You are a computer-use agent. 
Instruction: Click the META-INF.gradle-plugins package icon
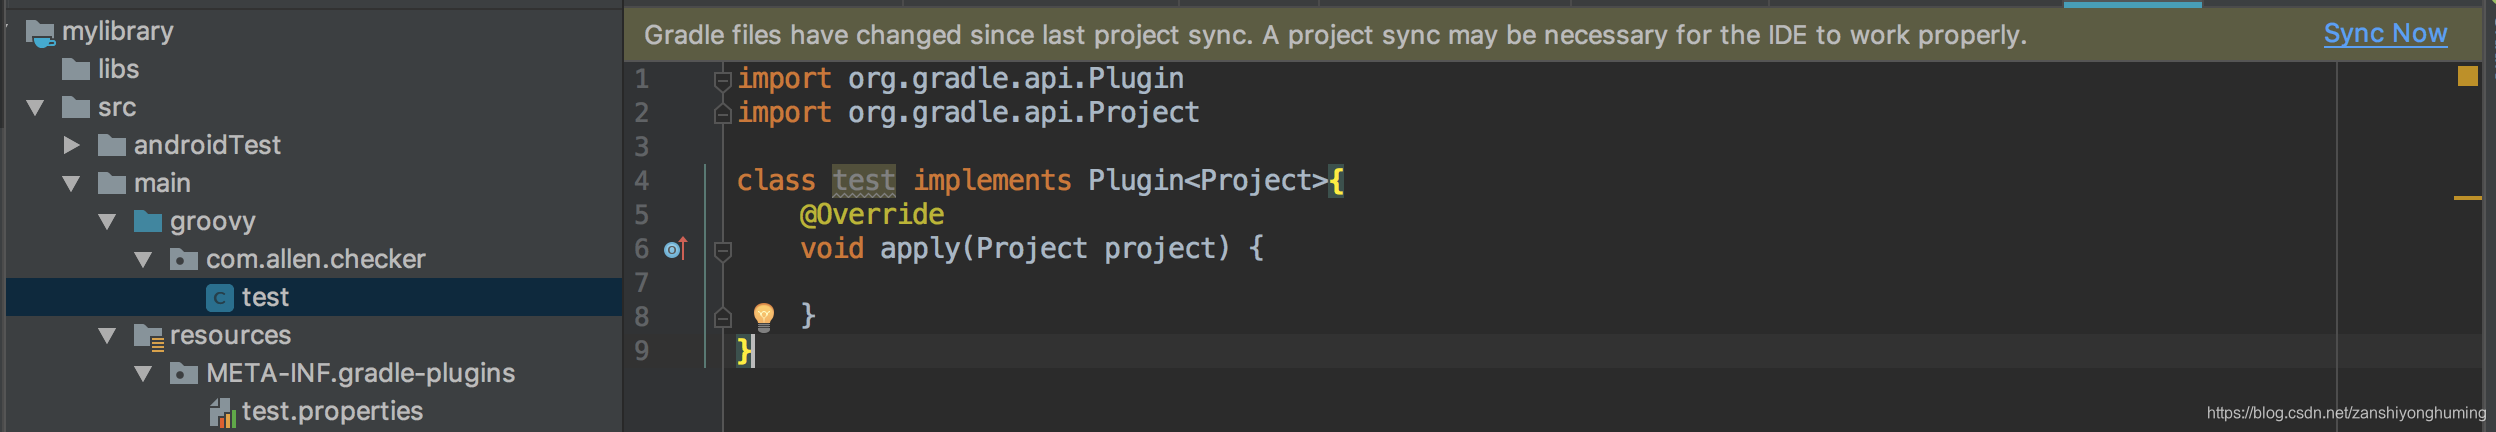pyautogui.click(x=184, y=374)
